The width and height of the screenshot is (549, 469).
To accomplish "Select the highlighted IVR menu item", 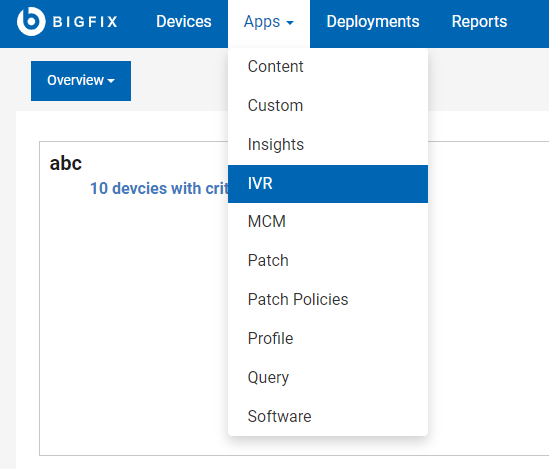I will click(328, 184).
